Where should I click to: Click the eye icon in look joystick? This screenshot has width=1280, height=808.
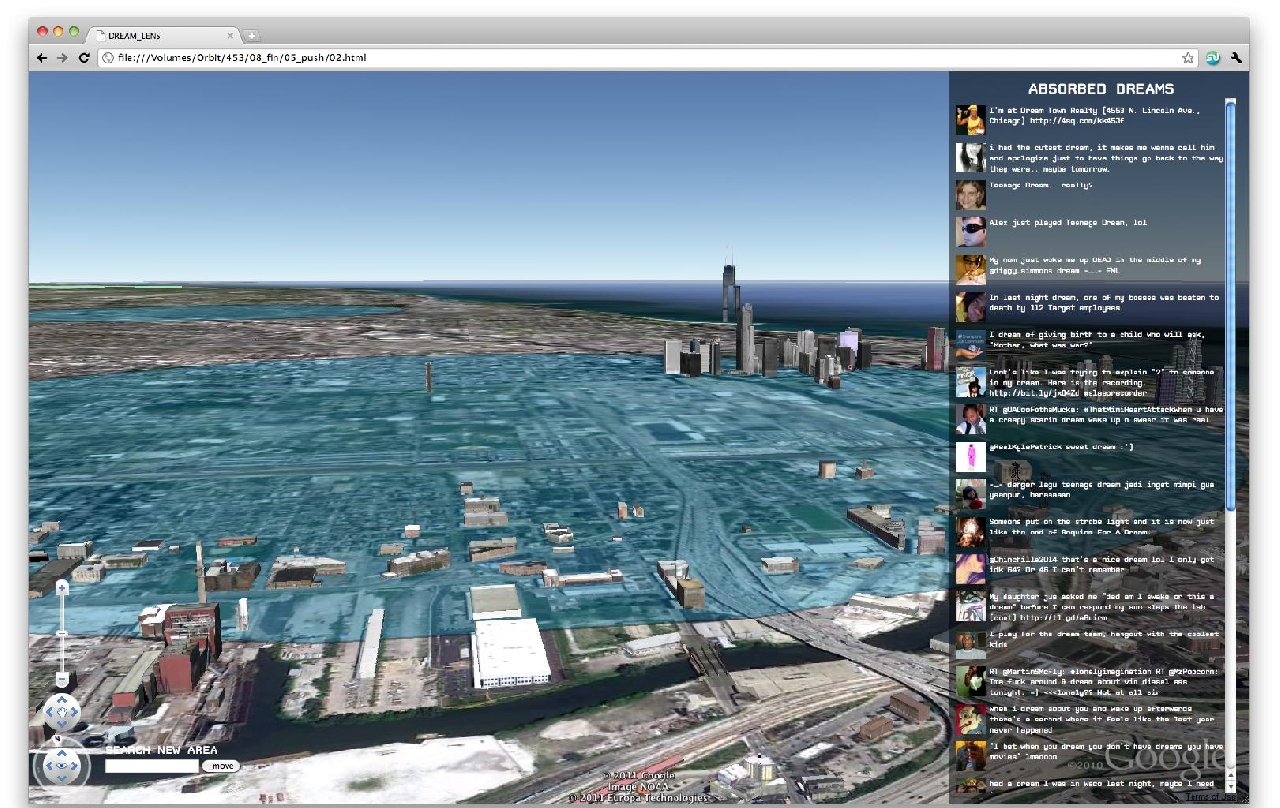pos(62,767)
